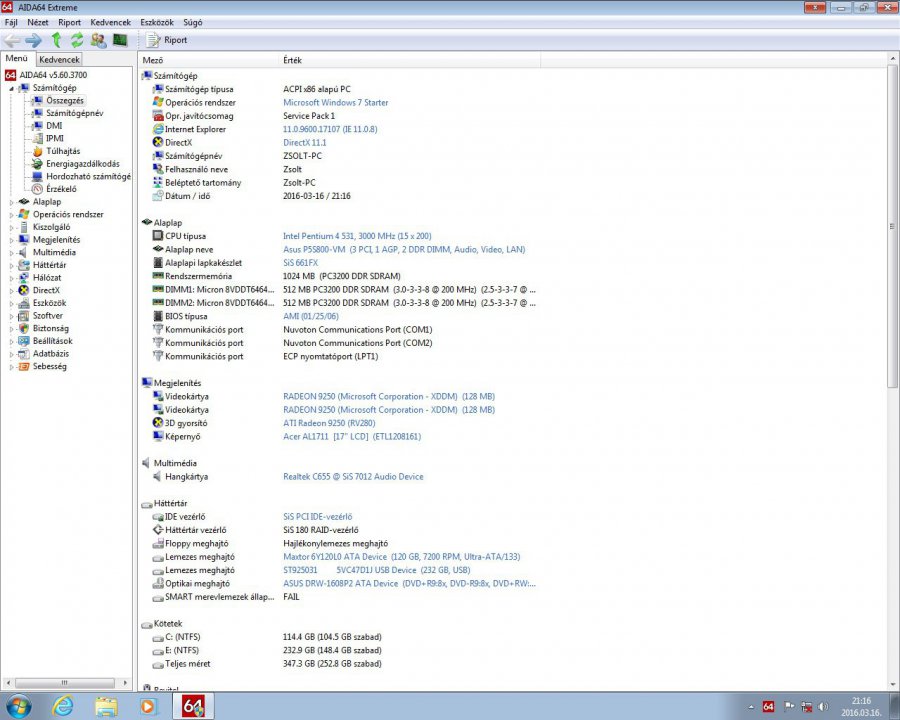Viewport: 900px width, 720px height.
Task: Click the volume speaker tray icon
Action: tap(824, 707)
